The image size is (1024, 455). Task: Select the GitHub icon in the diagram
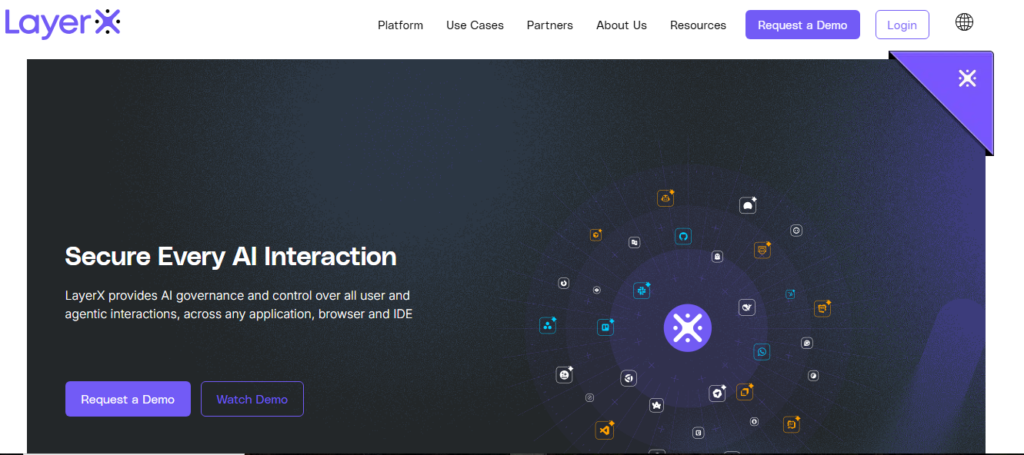683,236
